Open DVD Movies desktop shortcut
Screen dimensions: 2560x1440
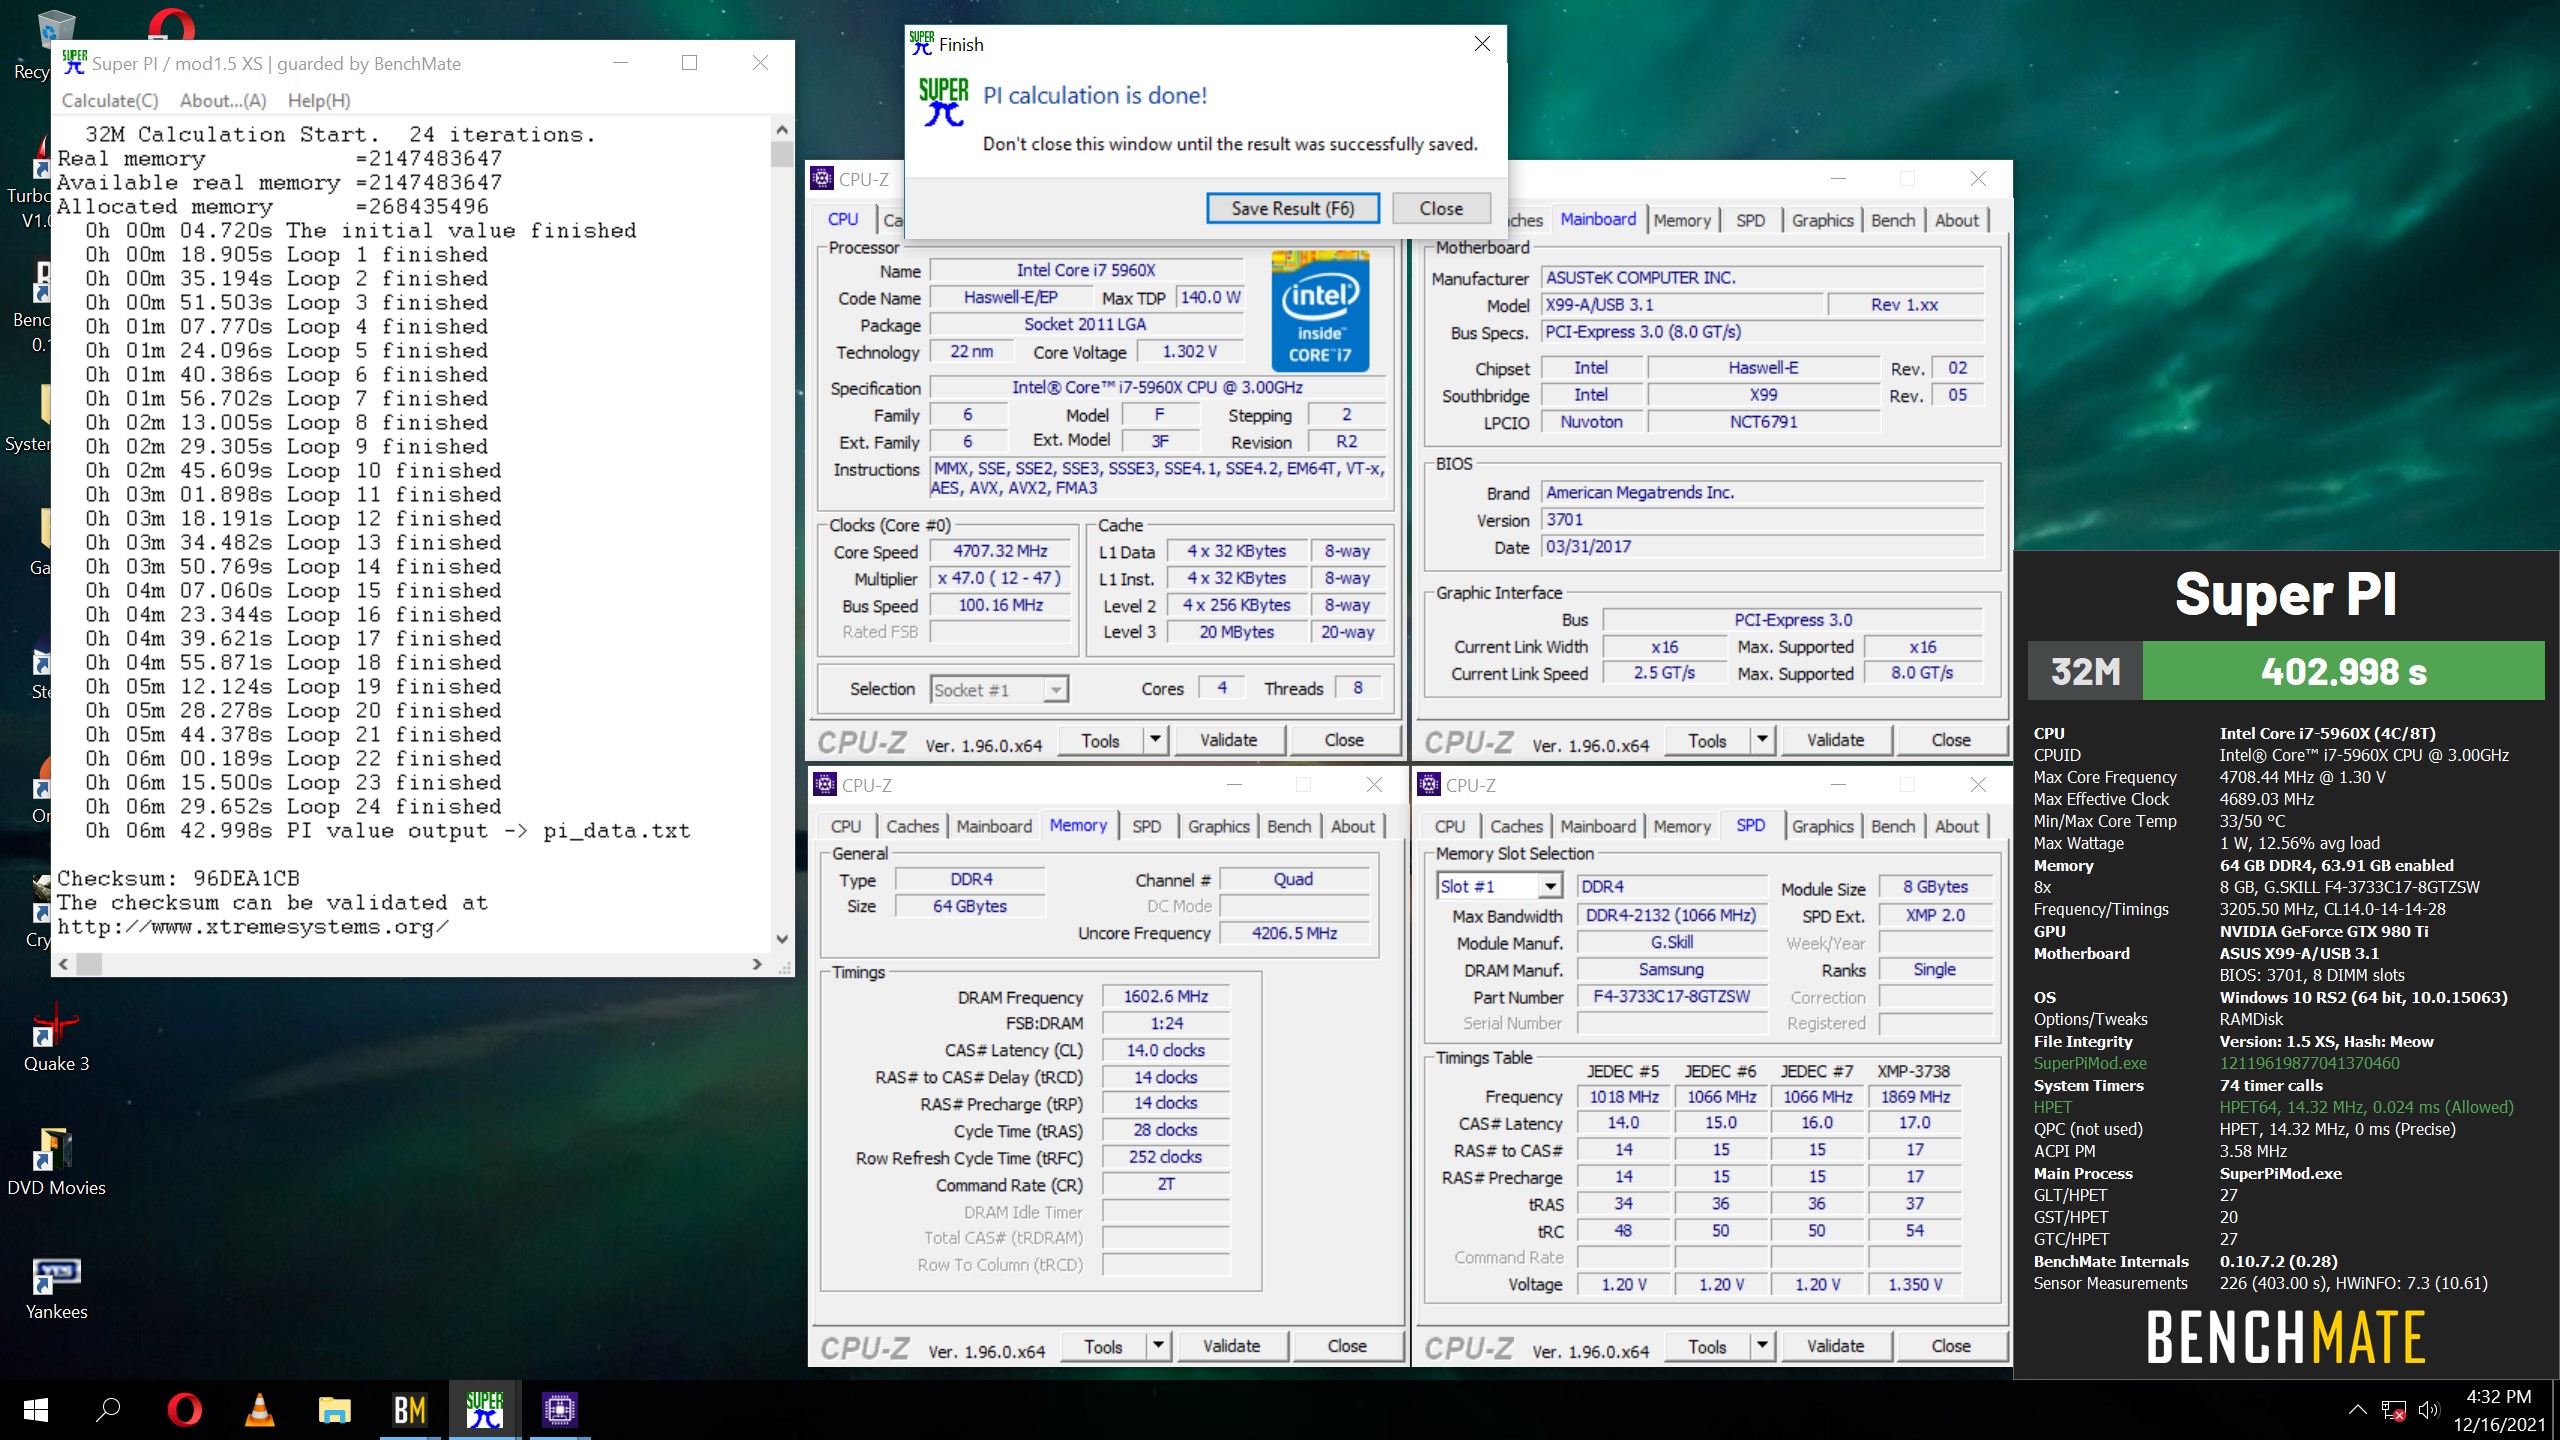click(x=56, y=1160)
